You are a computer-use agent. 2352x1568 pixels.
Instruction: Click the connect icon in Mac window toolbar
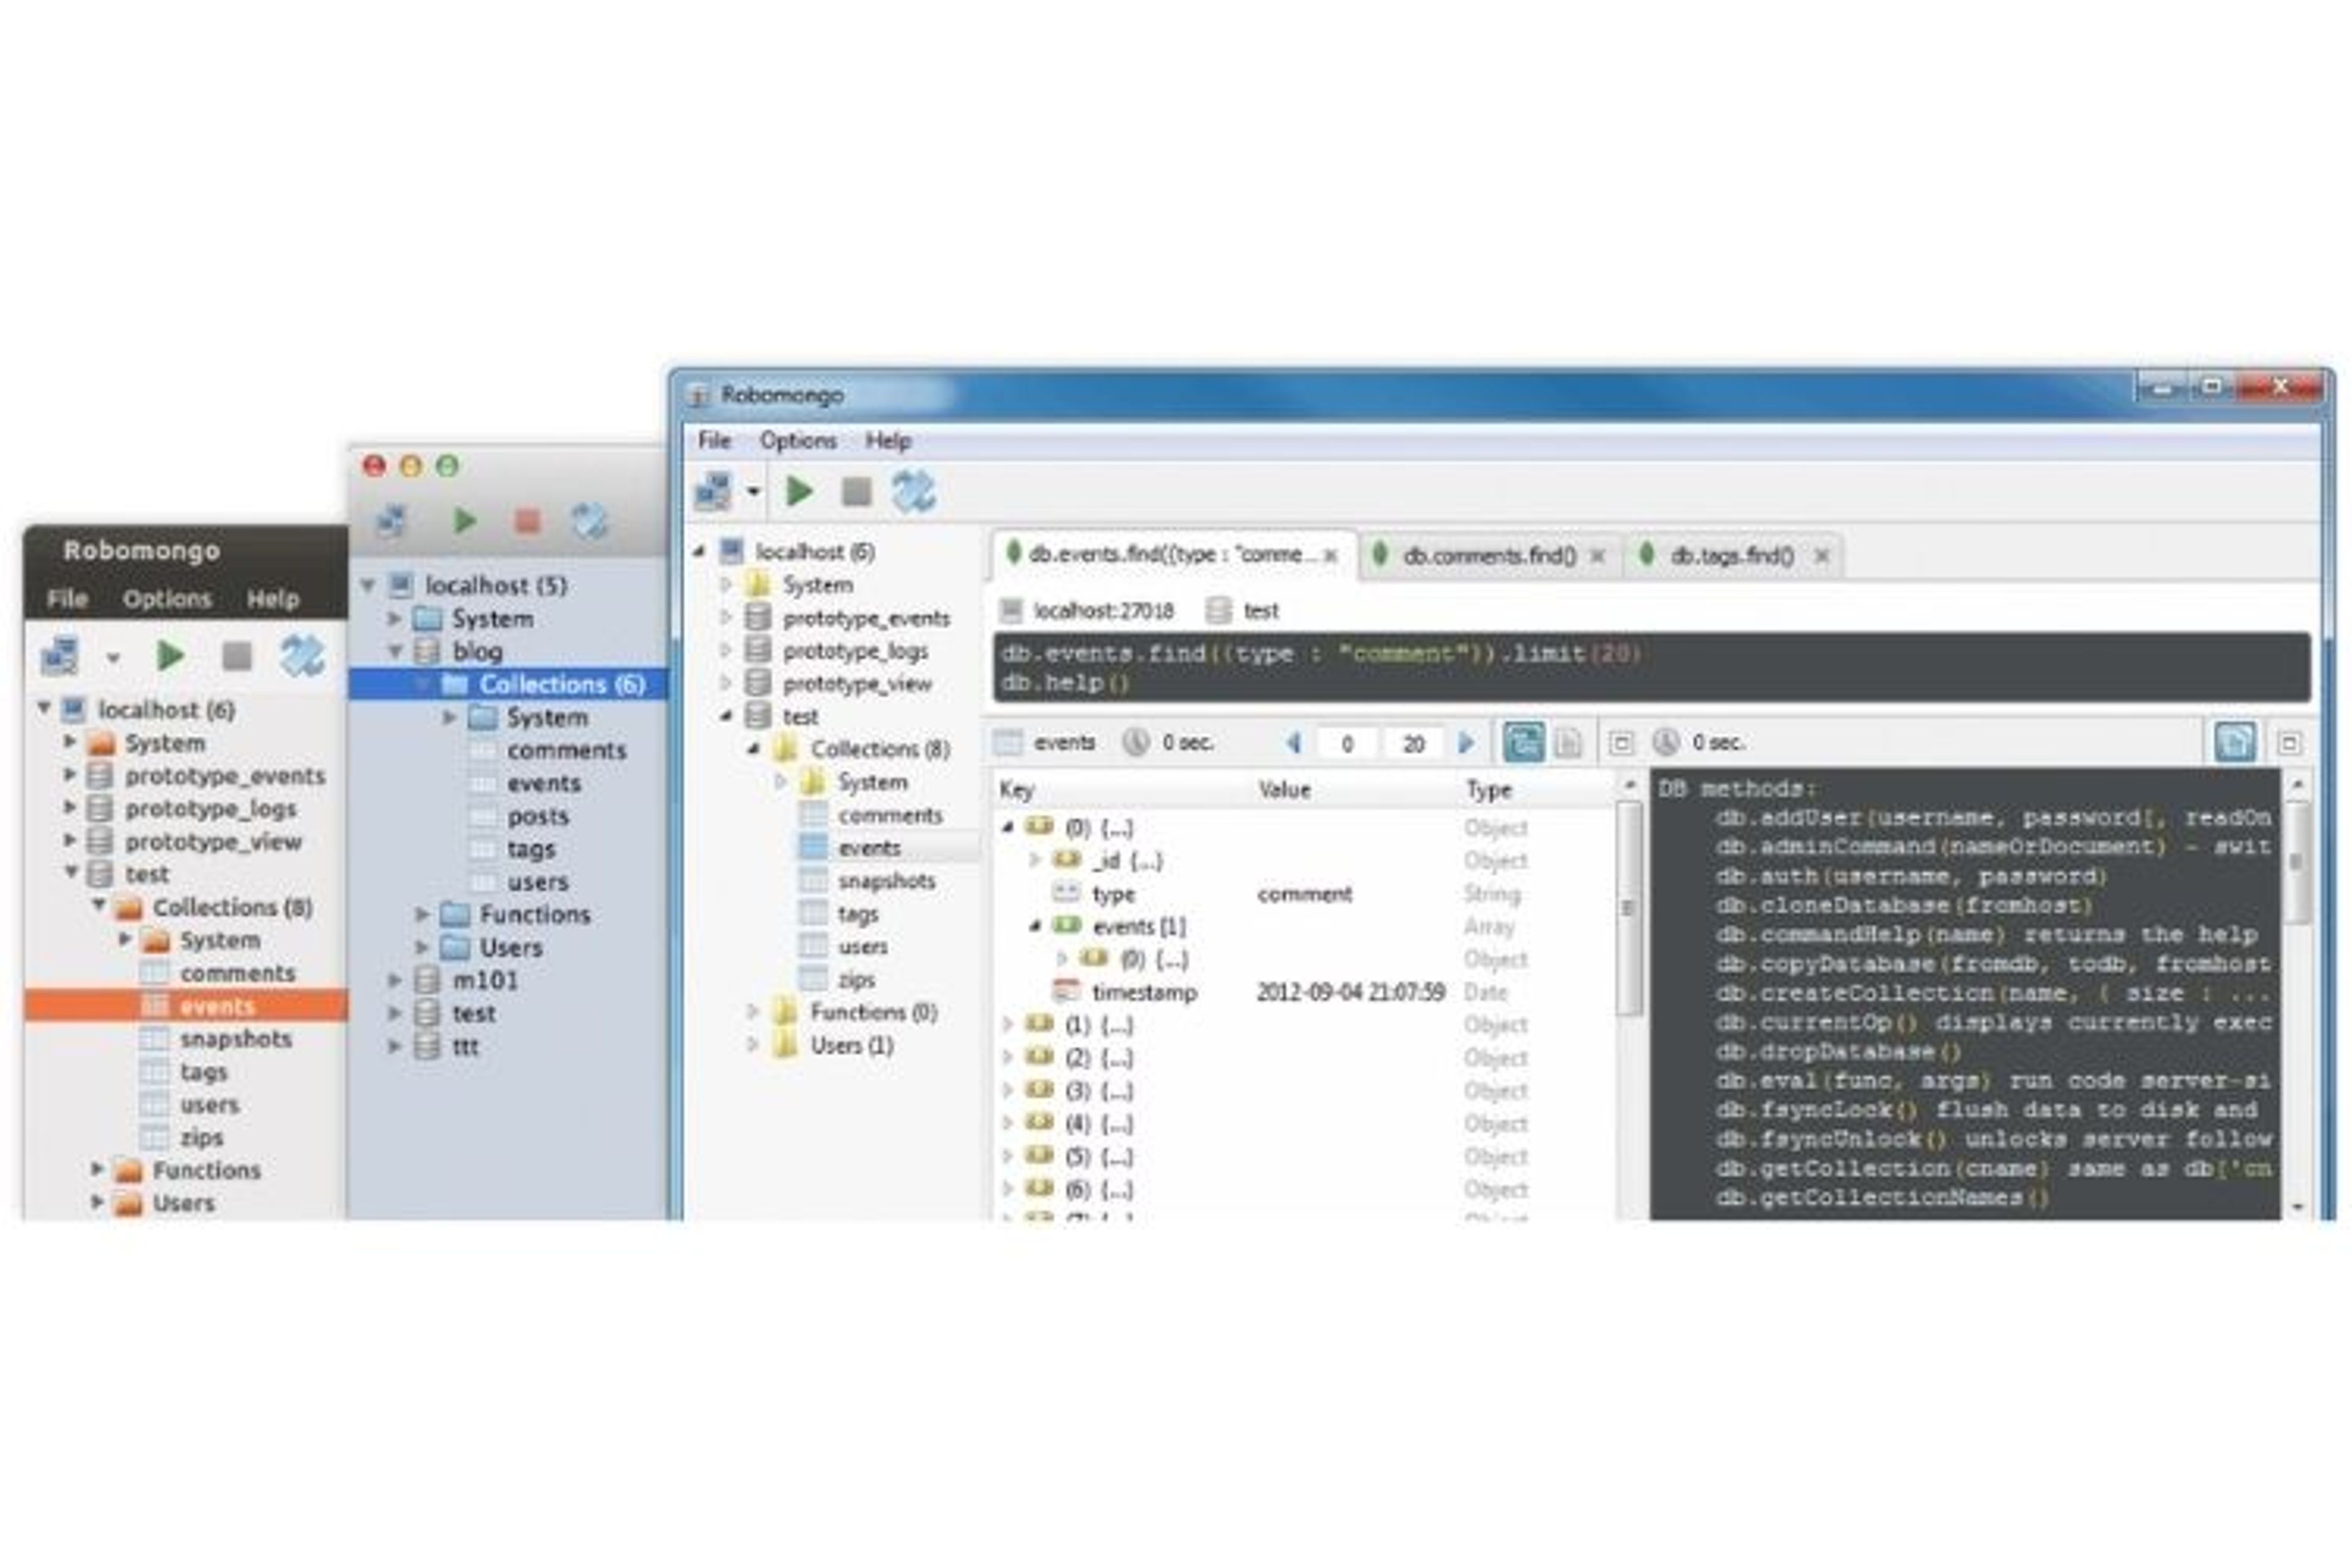pyautogui.click(x=390, y=521)
